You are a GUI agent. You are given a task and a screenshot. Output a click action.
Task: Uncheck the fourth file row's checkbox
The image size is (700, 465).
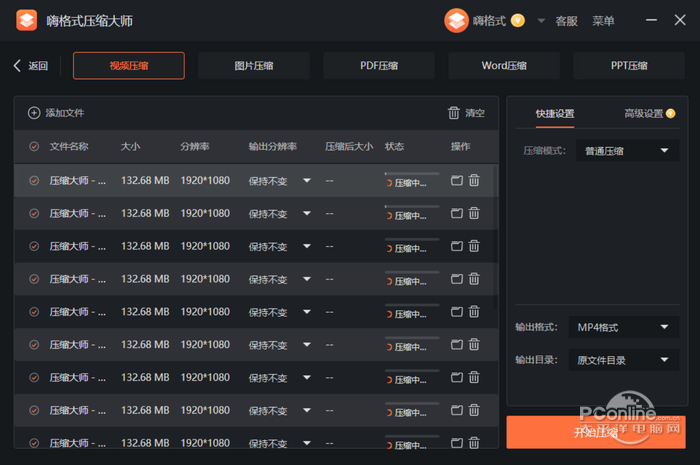(x=34, y=279)
